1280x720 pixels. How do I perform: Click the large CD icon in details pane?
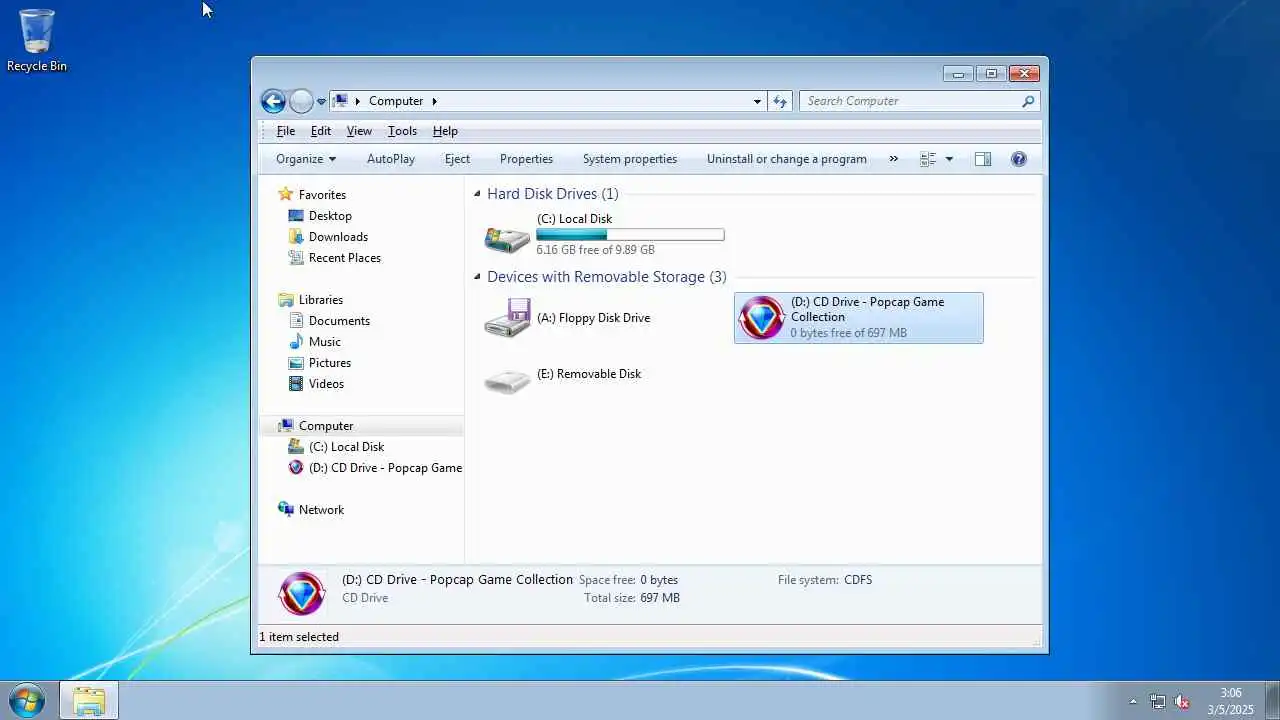(x=302, y=594)
